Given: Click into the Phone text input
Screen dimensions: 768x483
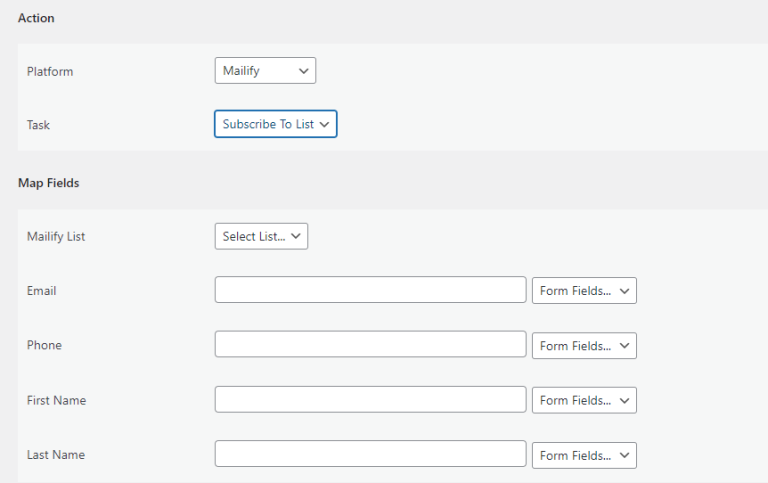Looking at the screenshot, I should [370, 344].
